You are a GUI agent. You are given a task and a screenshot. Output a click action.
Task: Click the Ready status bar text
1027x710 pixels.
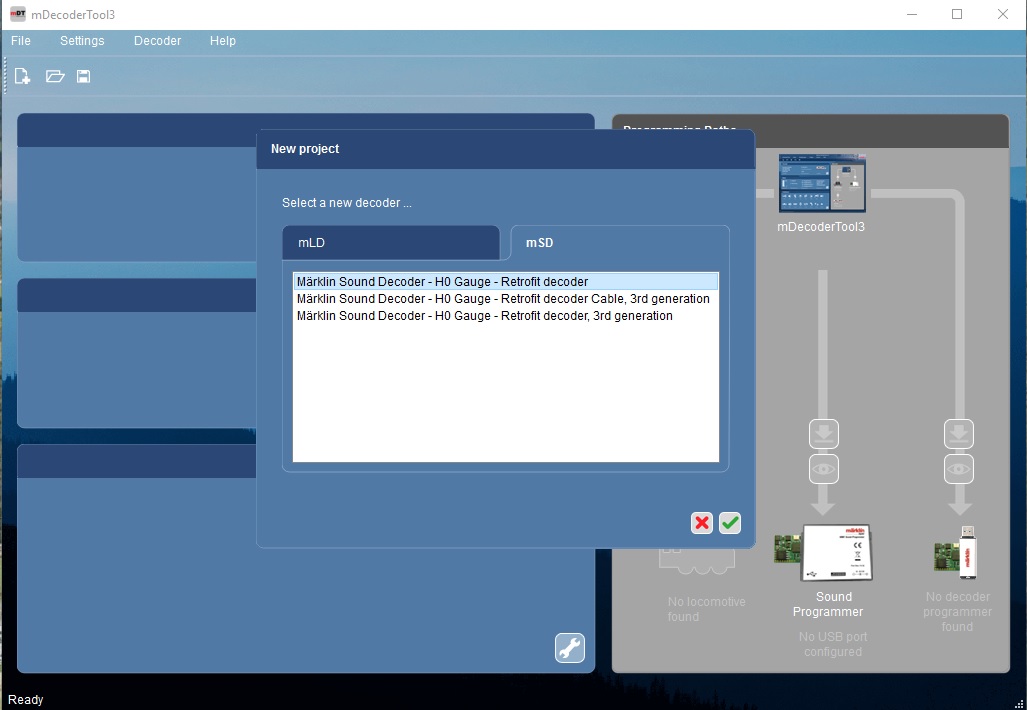[x=26, y=700]
